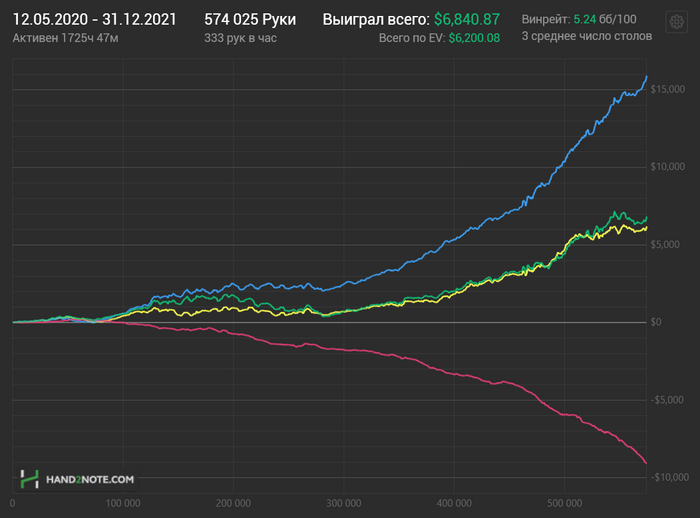
Task: Click the -$10,000 axis label
Action: [x=669, y=477]
